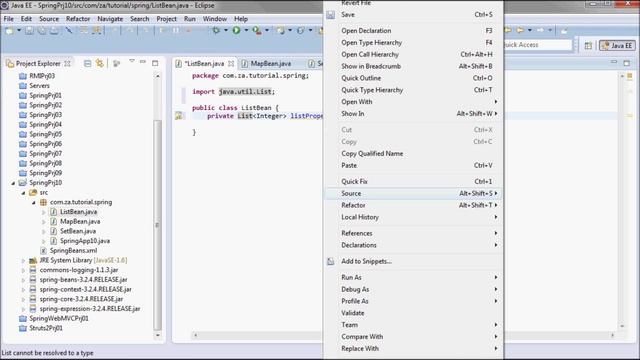This screenshot has height=360, width=640.
Task: Choose Quick Fix in the context menu
Action: click(x=414, y=182)
